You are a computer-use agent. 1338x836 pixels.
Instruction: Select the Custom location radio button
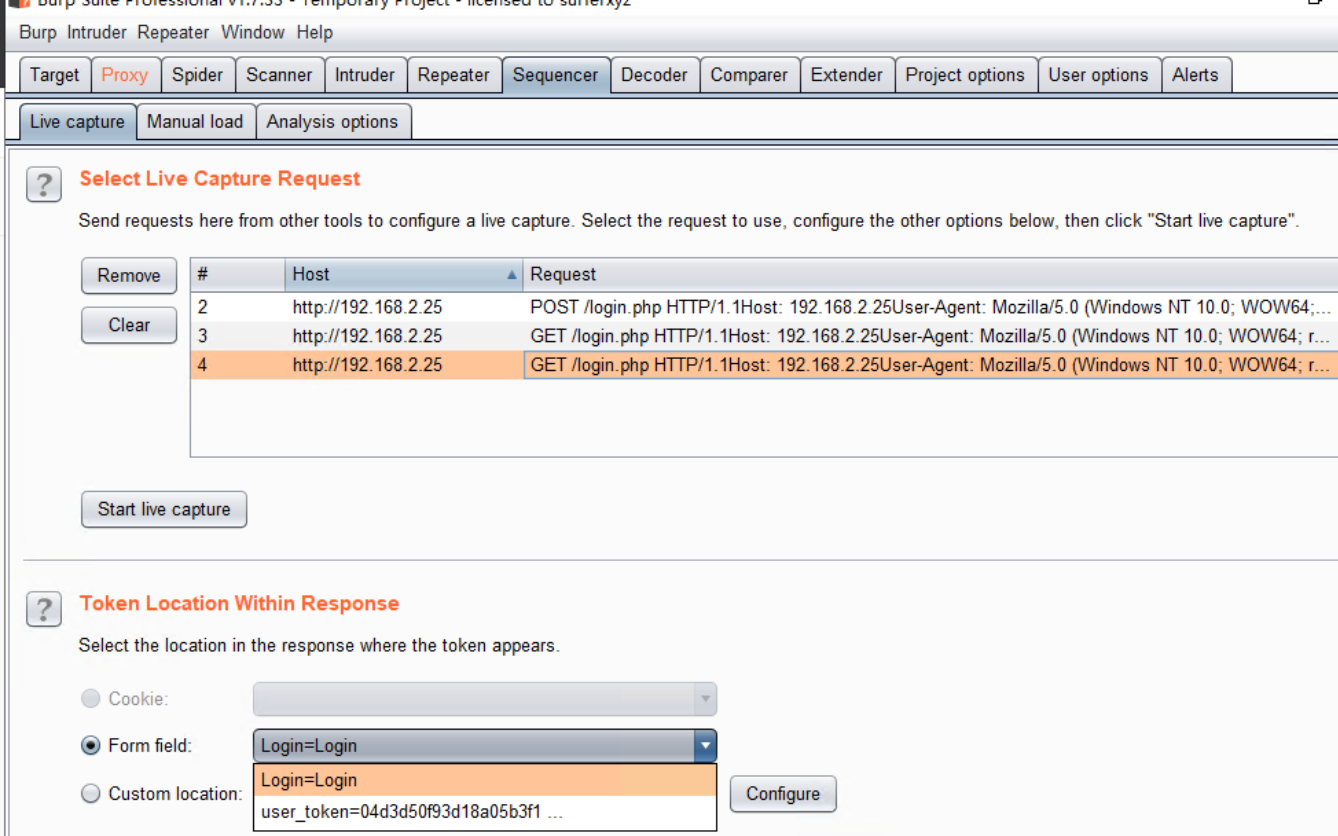[91, 794]
